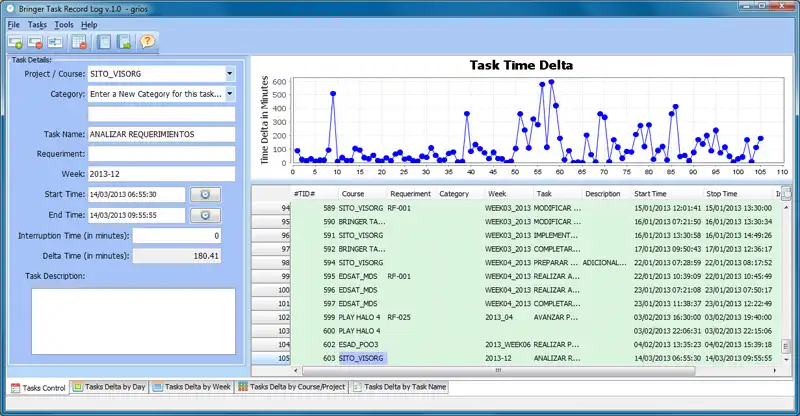Click the ADICIONAL... description cell
Viewport: 800px width, 416px height.
coord(606,263)
